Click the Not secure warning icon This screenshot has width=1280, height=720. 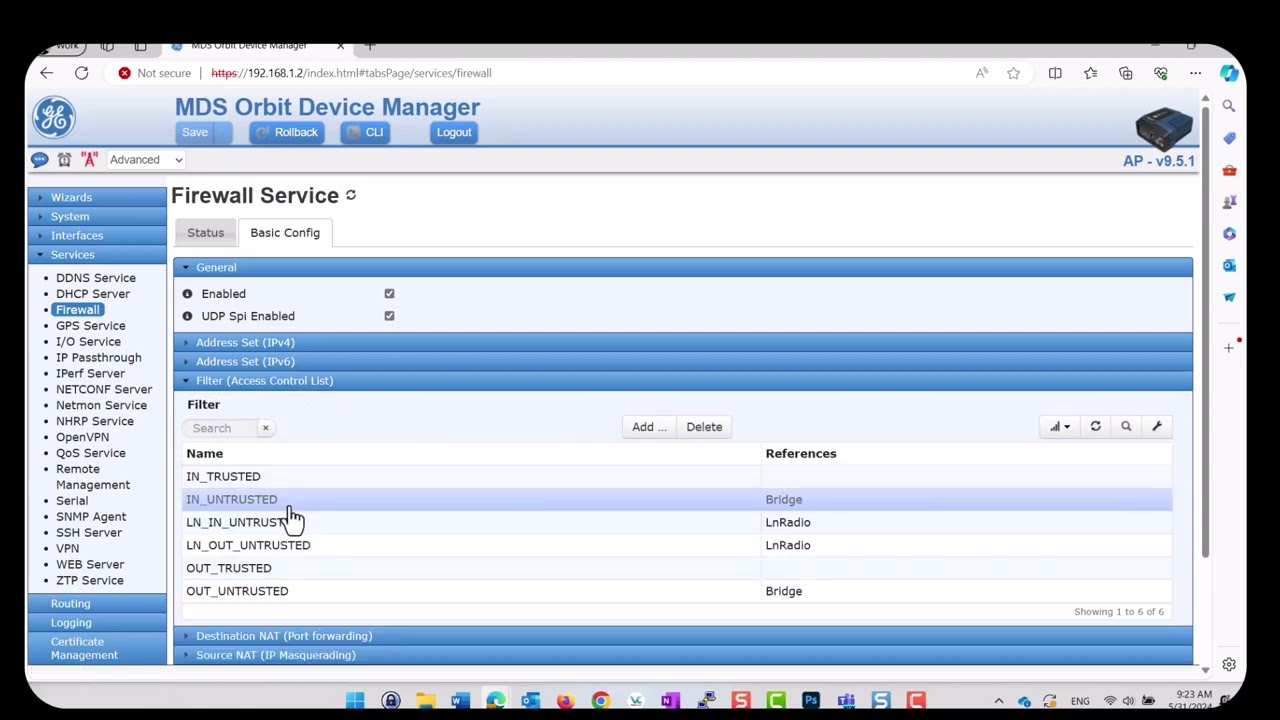coord(124,73)
